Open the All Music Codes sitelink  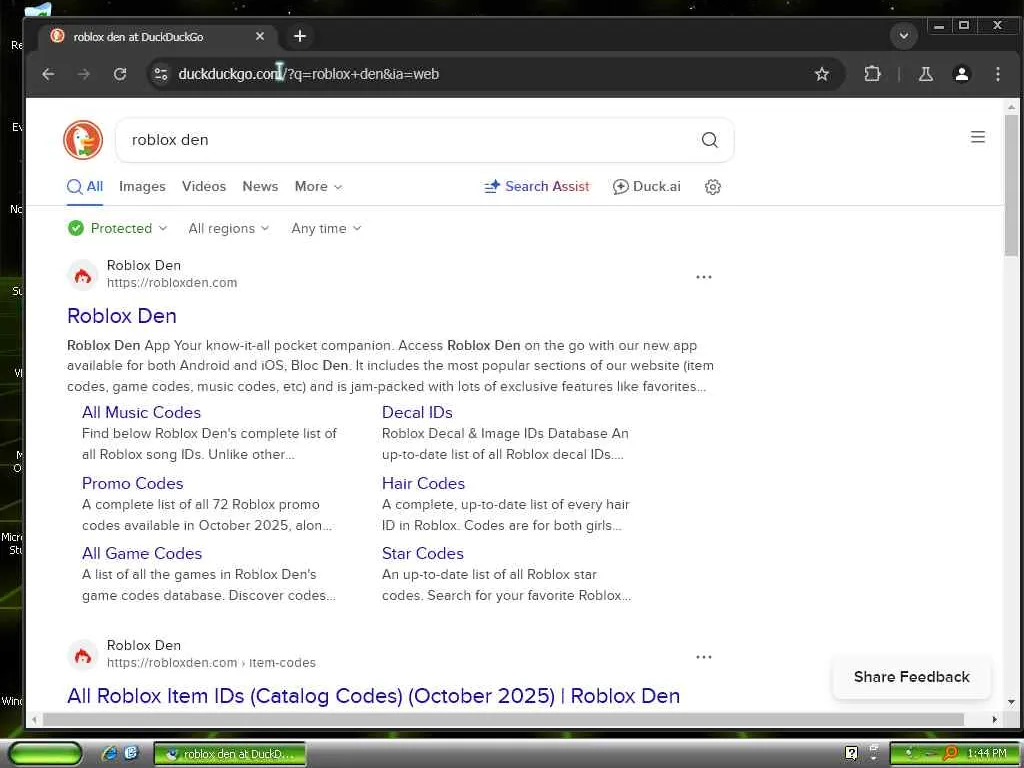click(x=141, y=413)
